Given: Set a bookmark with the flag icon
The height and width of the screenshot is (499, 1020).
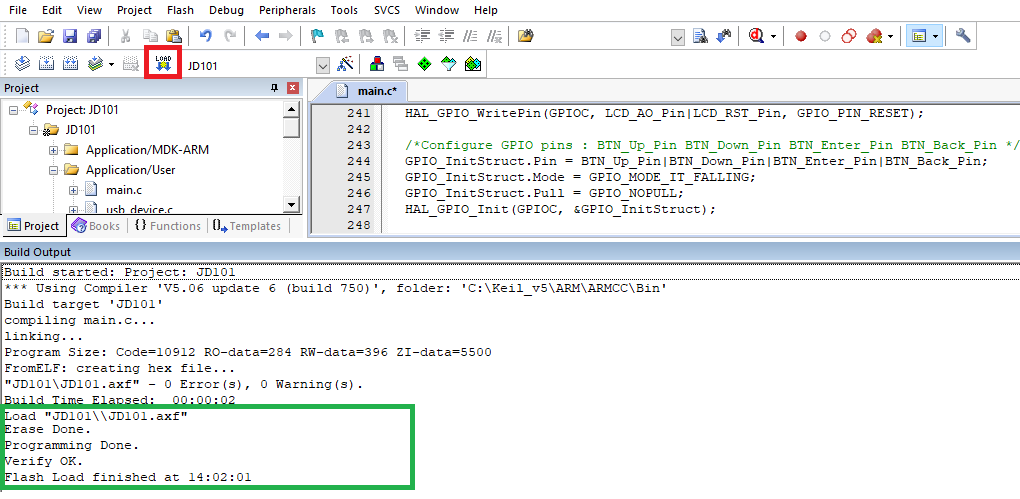Looking at the screenshot, I should (316, 36).
